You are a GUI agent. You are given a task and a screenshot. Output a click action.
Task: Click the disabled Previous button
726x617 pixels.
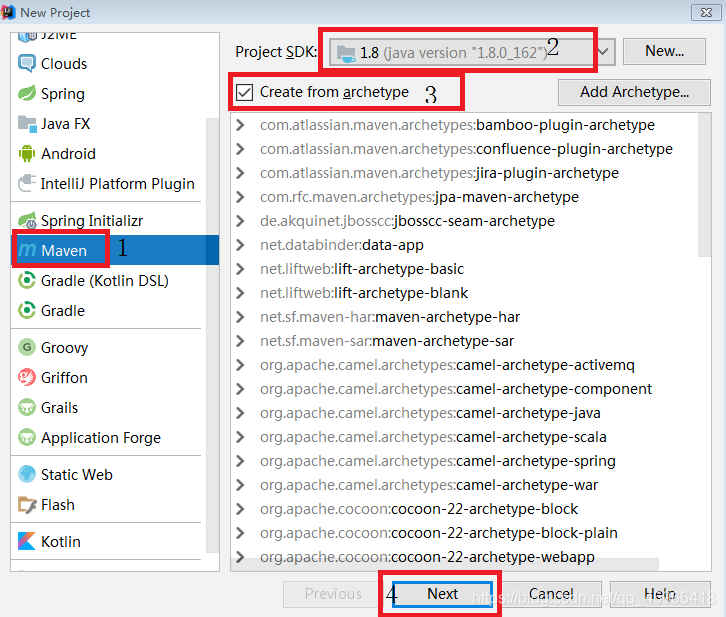[333, 594]
